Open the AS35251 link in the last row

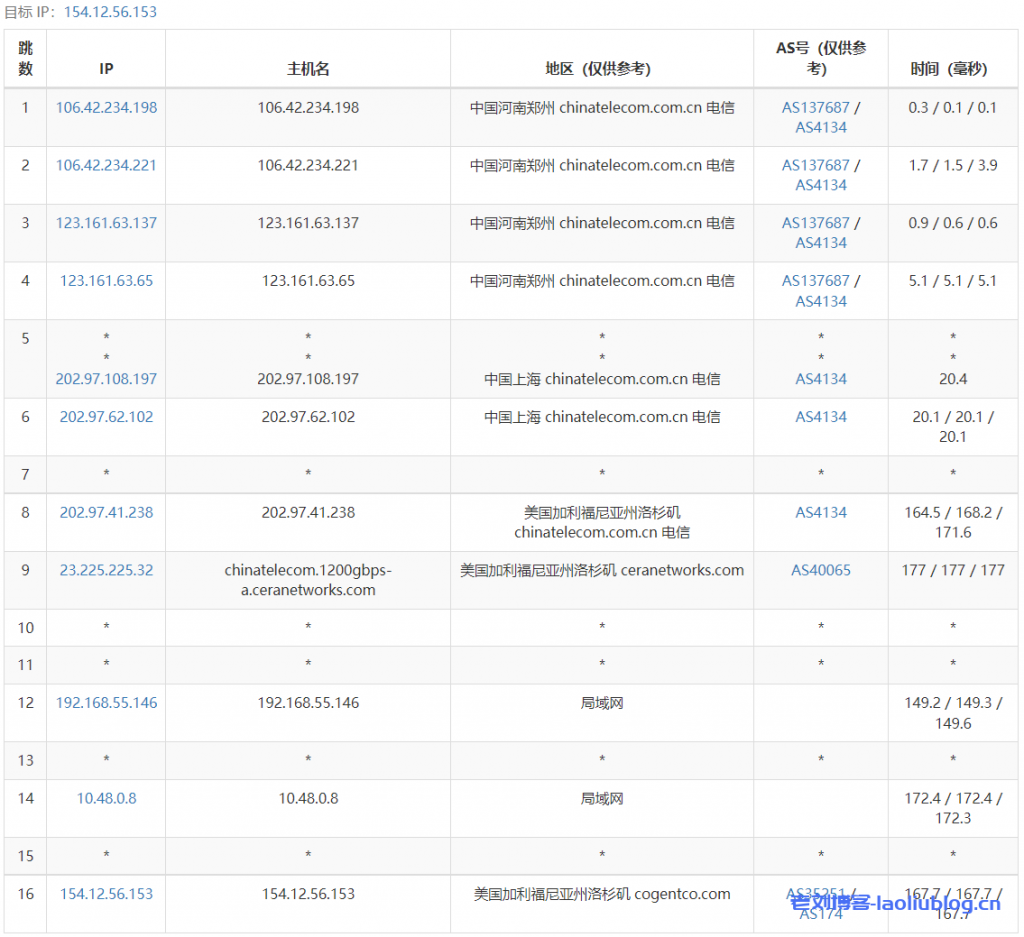tap(815, 893)
